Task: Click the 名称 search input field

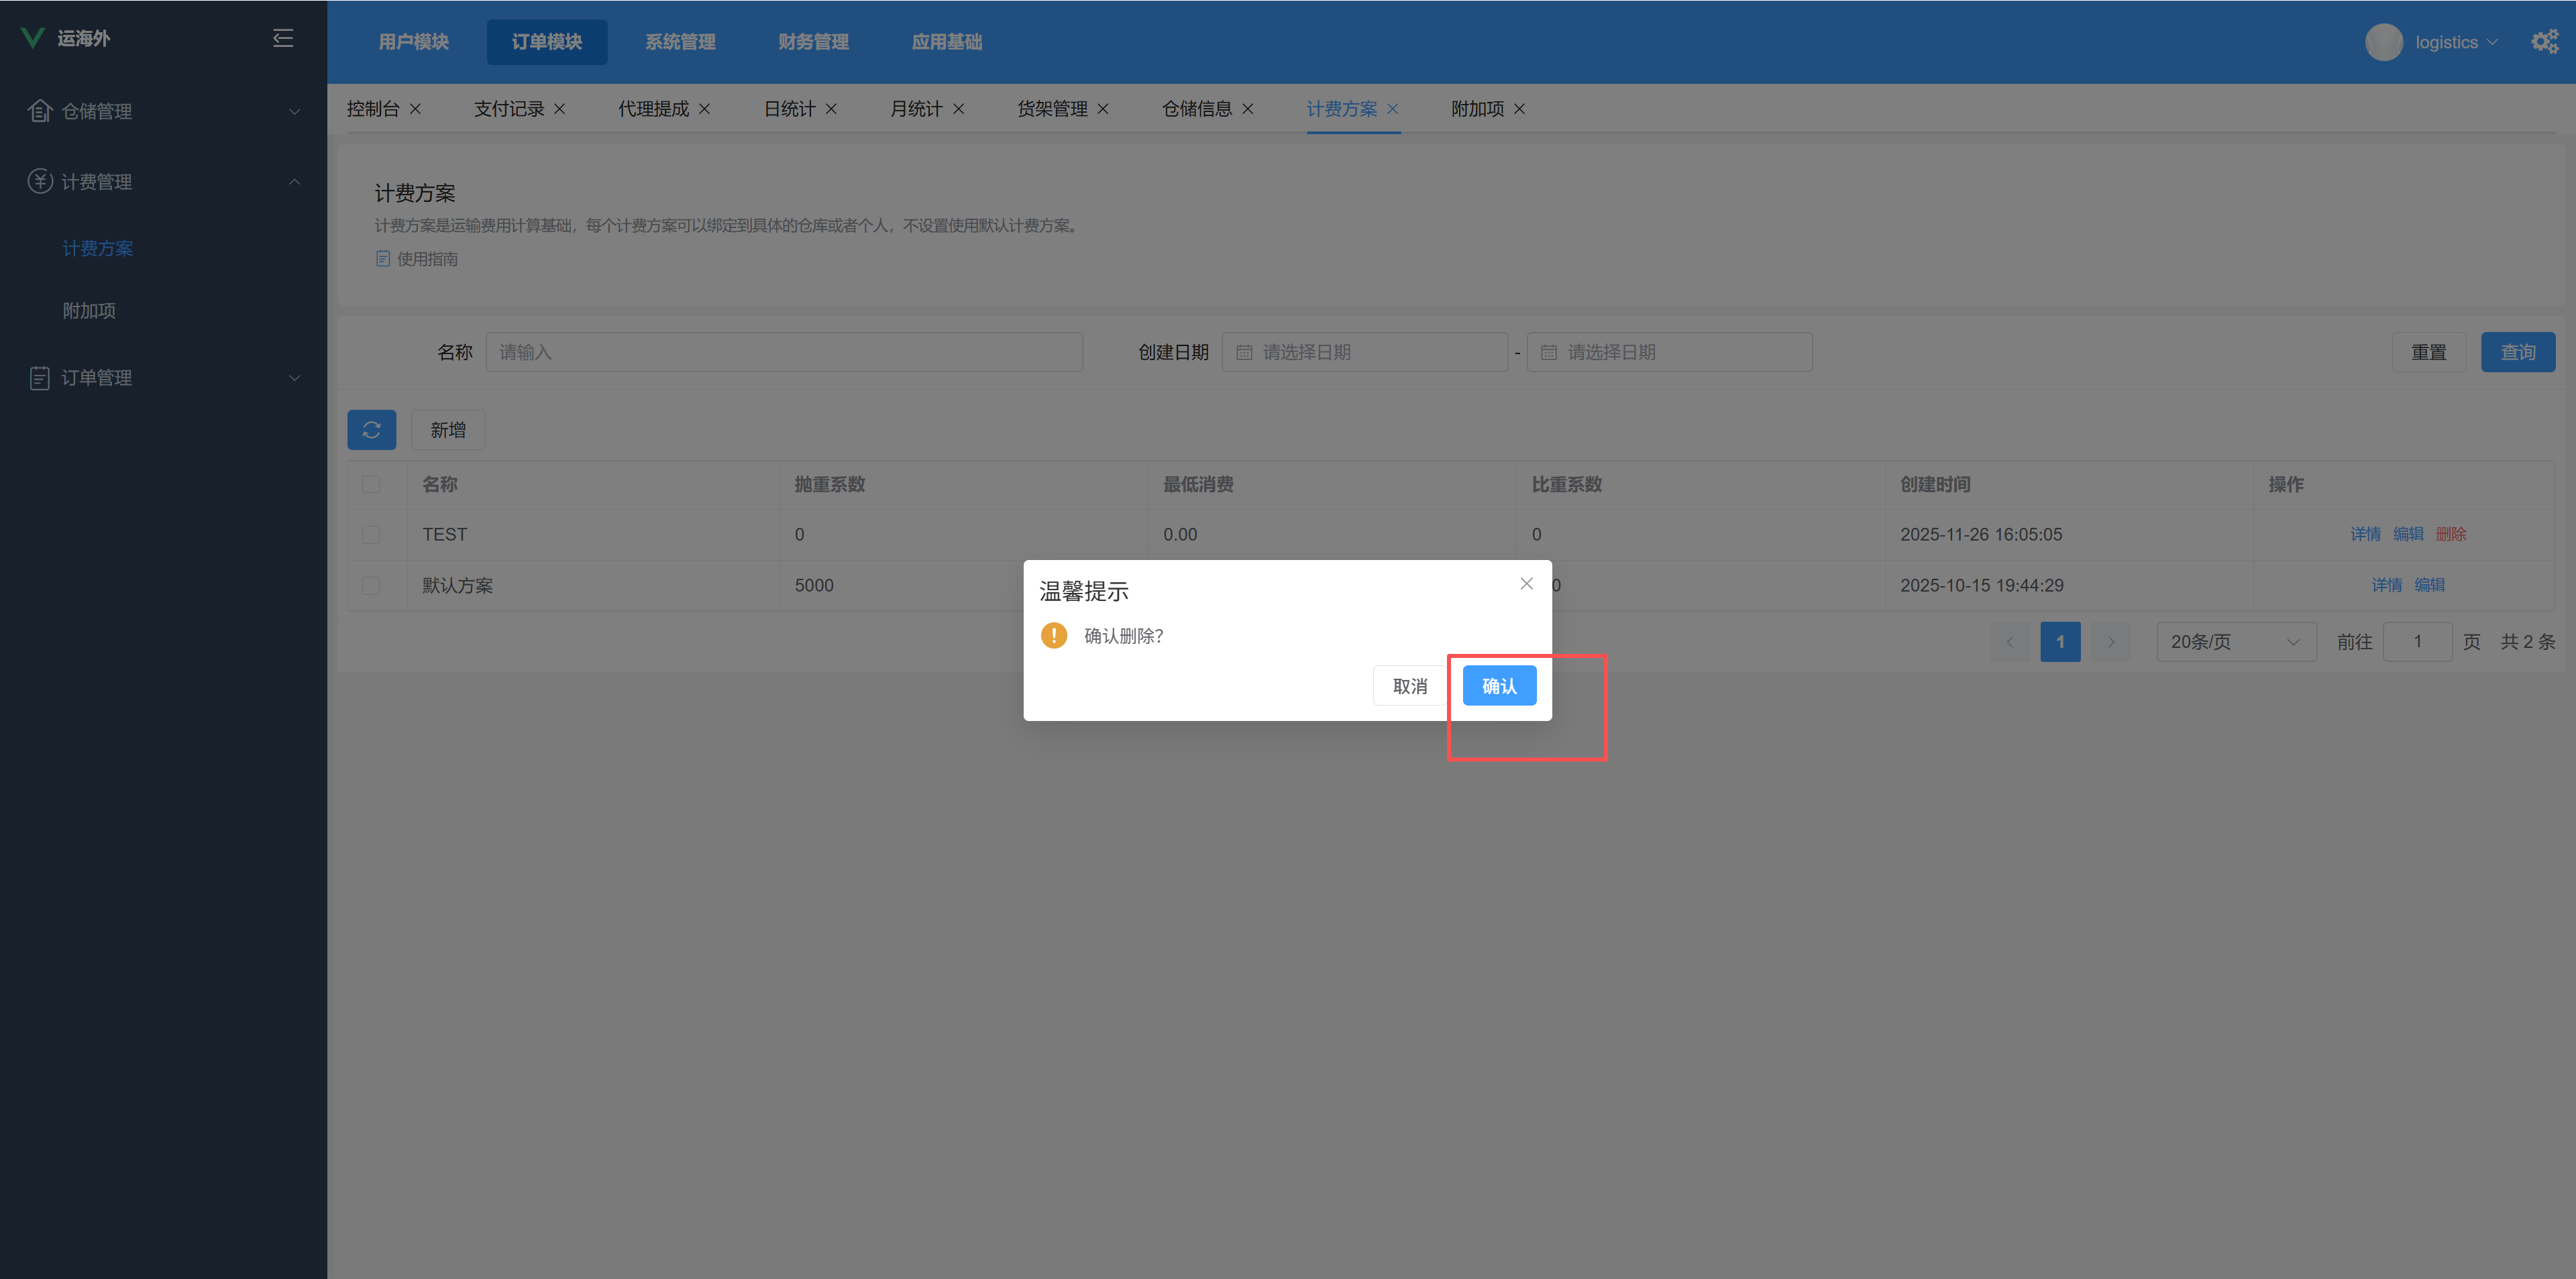Action: click(x=784, y=352)
